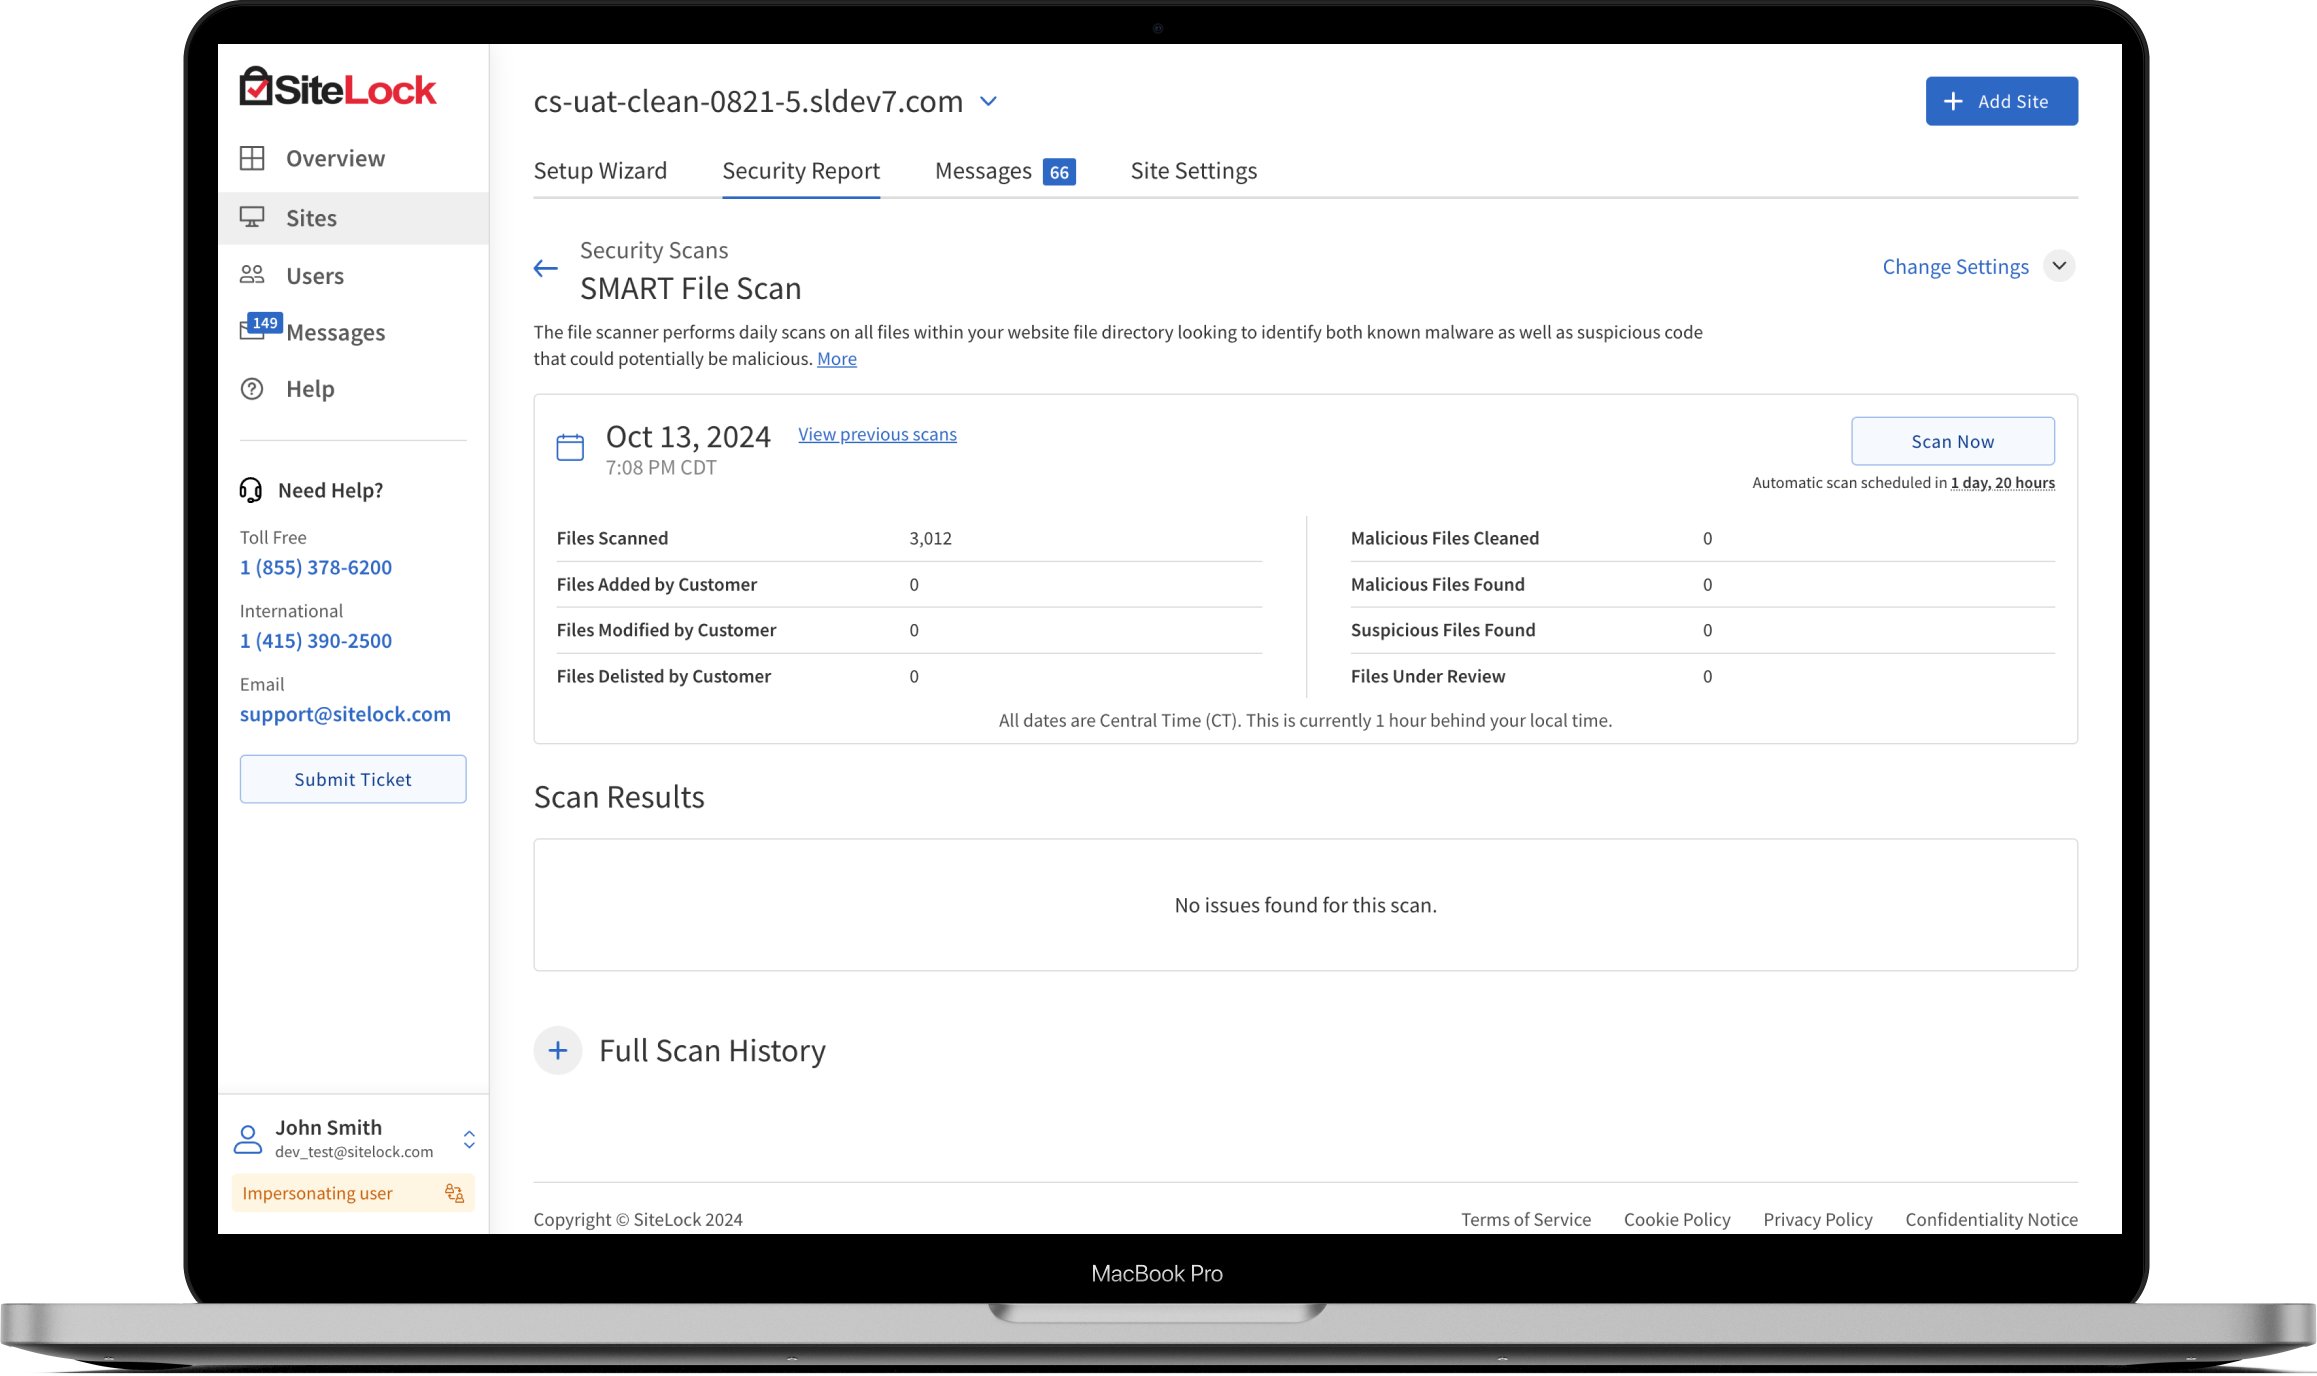
Task: Click the Users people icon
Action: pyautogui.click(x=252, y=275)
